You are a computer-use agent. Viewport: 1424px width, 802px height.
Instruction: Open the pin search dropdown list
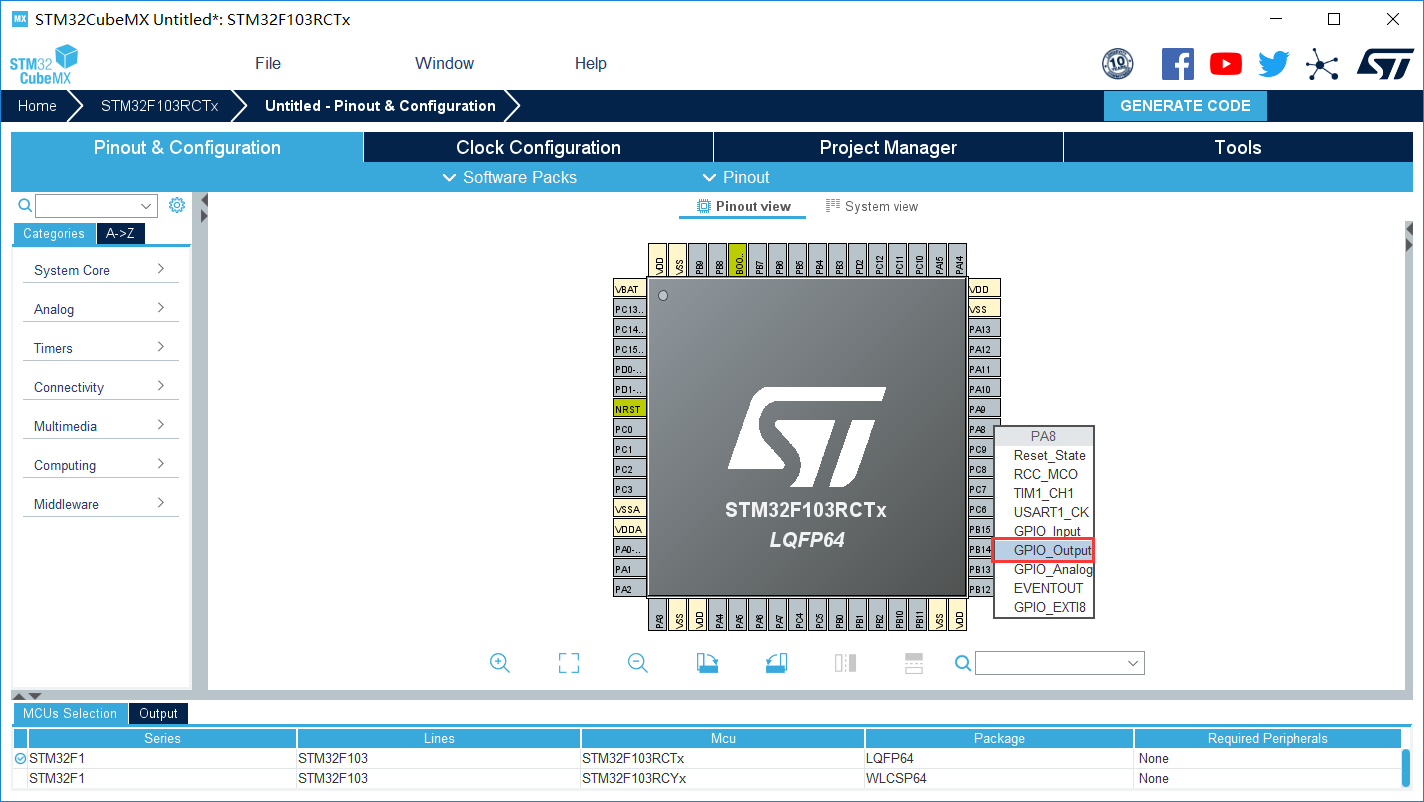[1131, 662]
